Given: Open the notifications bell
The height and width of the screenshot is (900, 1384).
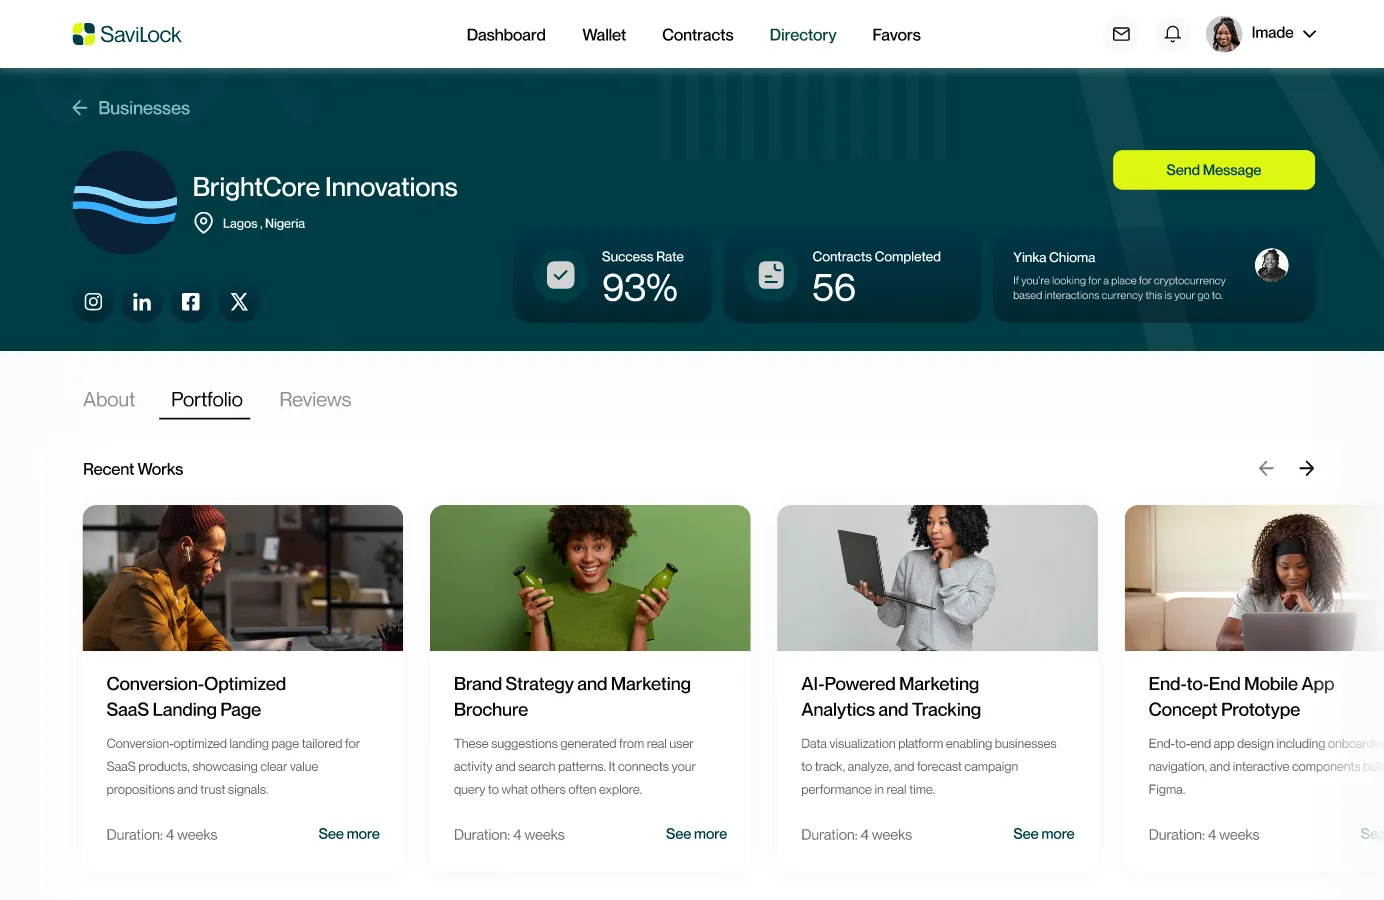Looking at the screenshot, I should [x=1172, y=34].
